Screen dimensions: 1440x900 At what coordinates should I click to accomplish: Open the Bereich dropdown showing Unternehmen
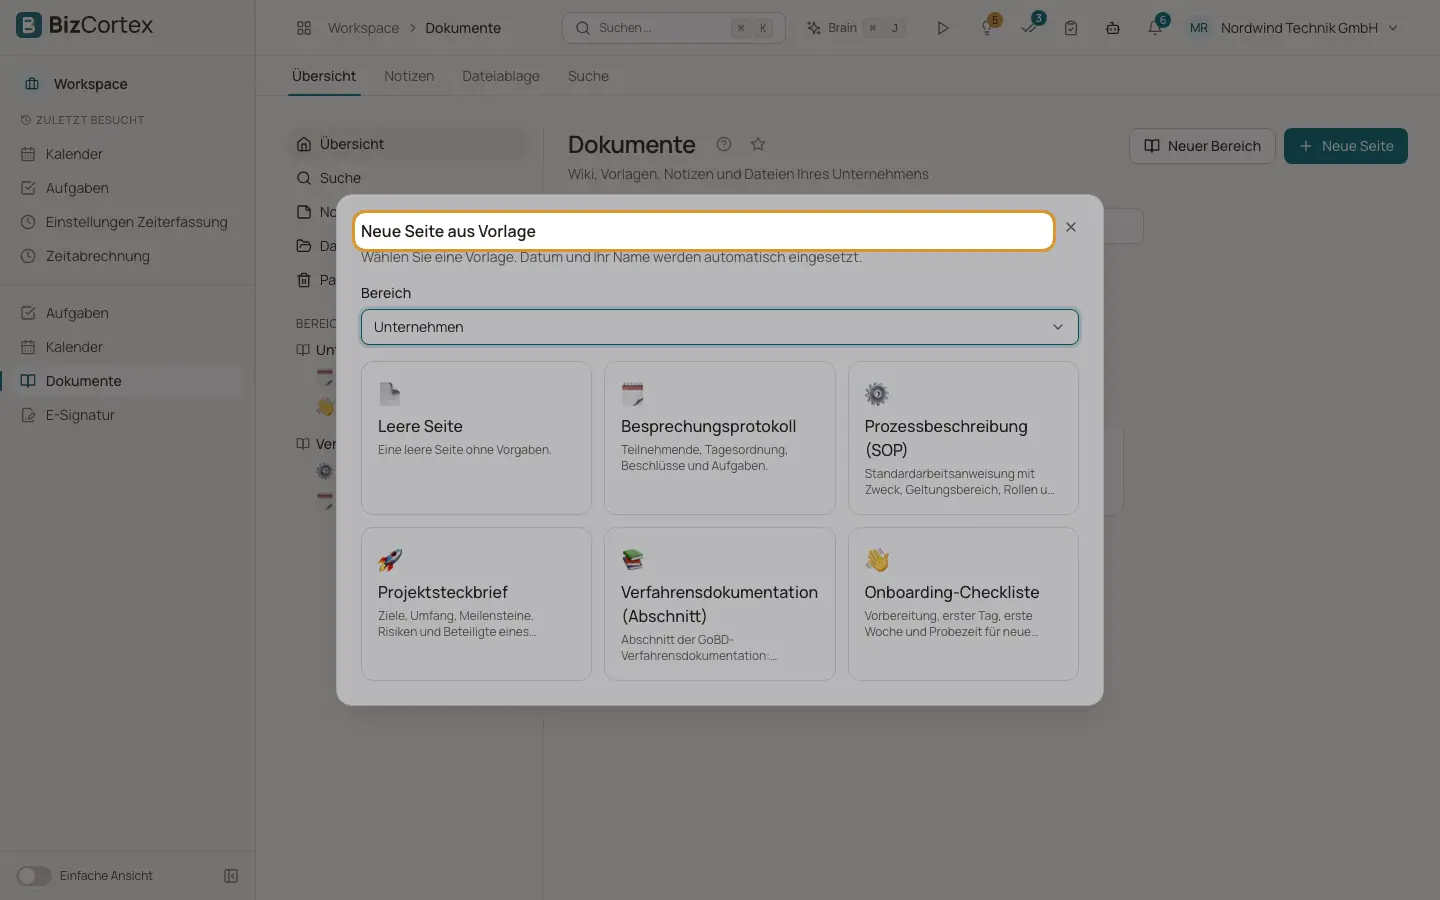[719, 327]
